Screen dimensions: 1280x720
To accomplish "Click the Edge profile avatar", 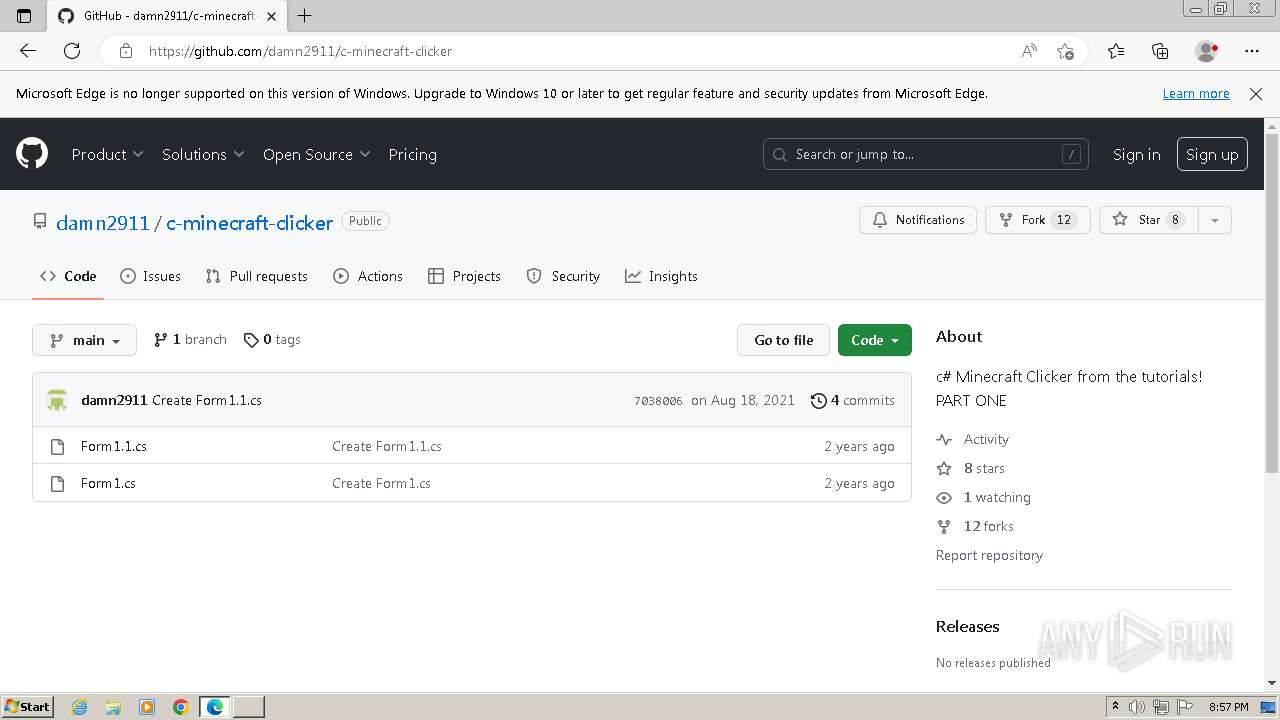I will [x=1206, y=51].
